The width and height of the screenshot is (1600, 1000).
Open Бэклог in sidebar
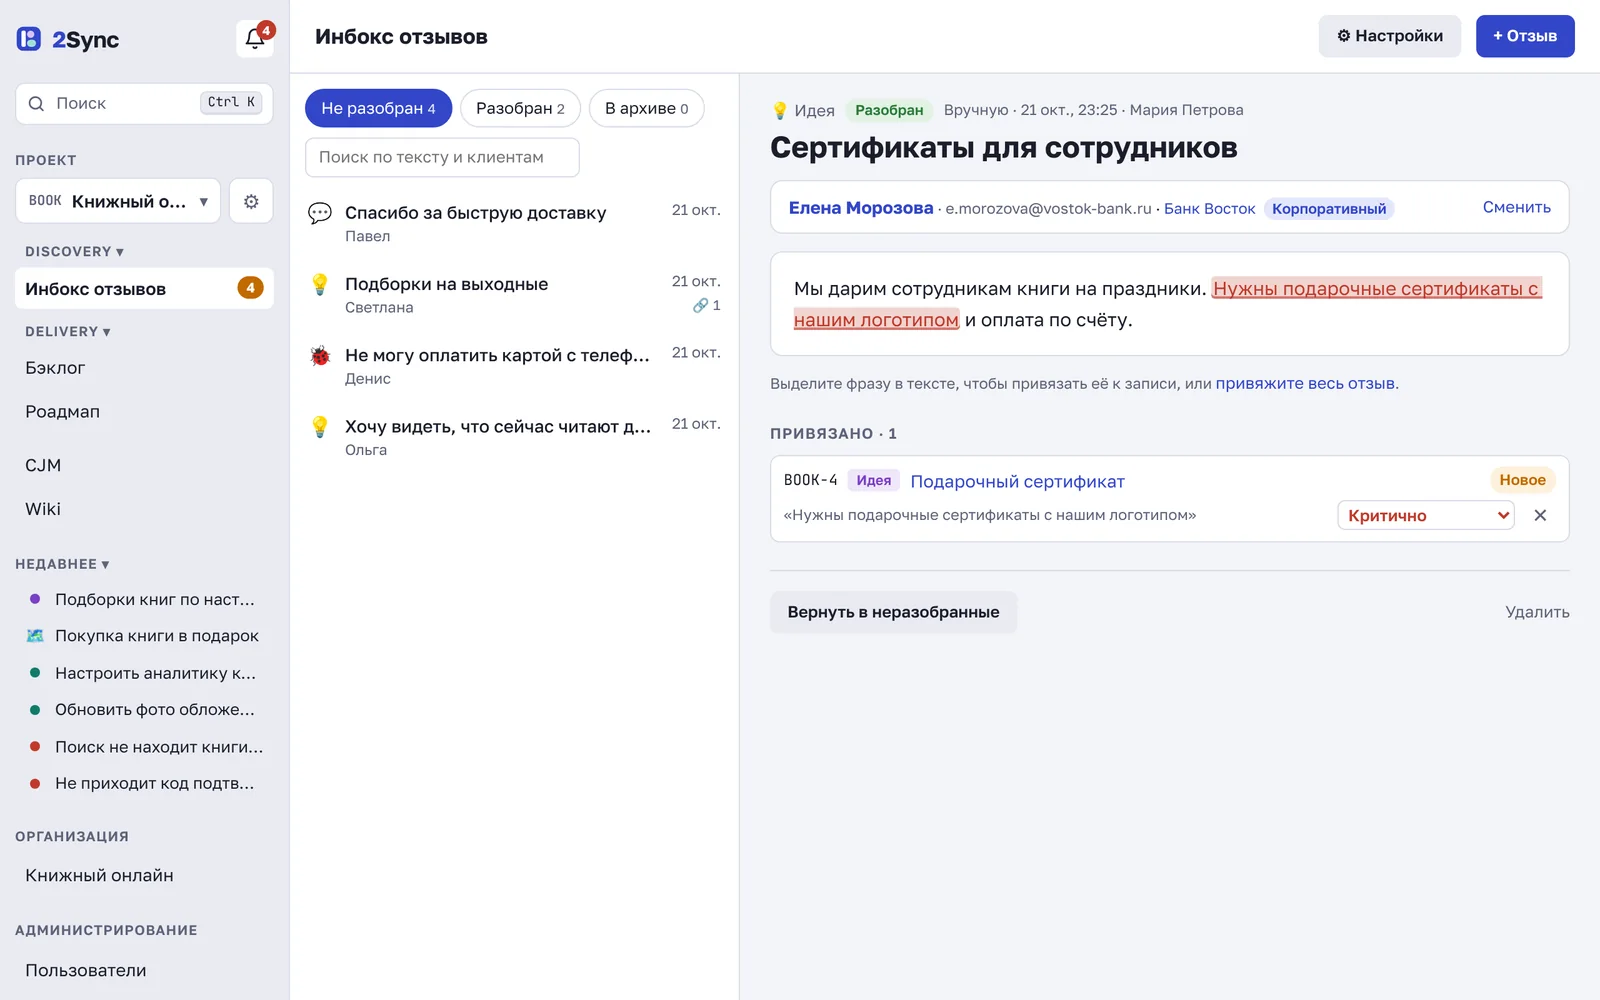coord(144,368)
